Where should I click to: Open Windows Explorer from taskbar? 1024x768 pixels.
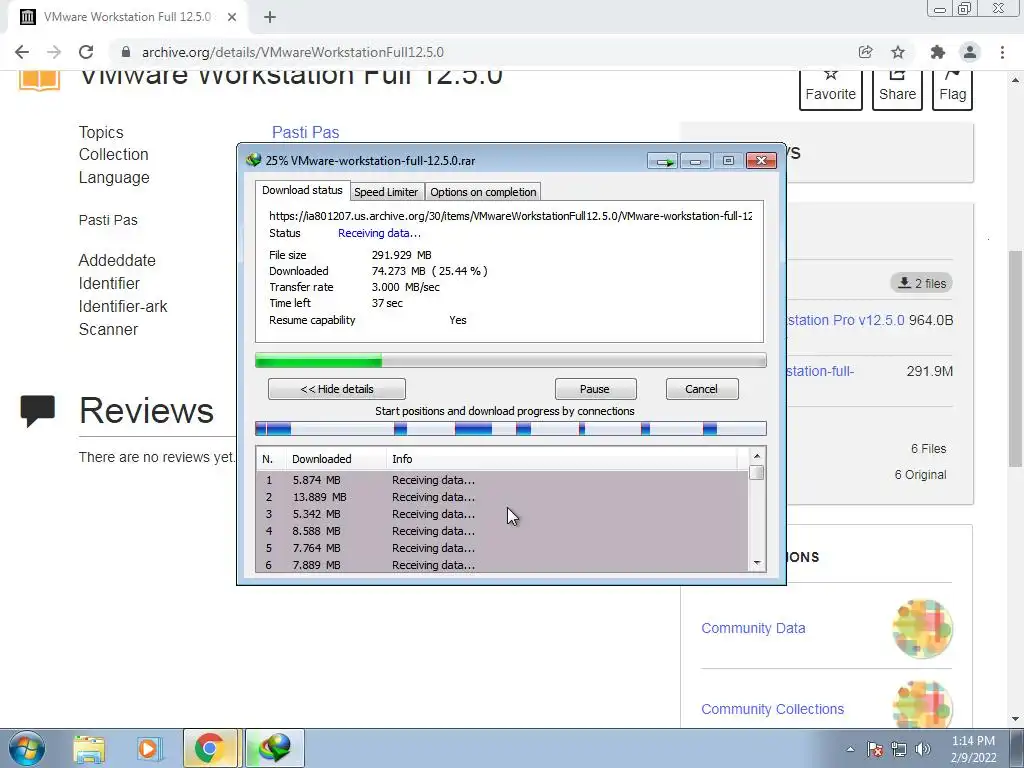(x=89, y=749)
